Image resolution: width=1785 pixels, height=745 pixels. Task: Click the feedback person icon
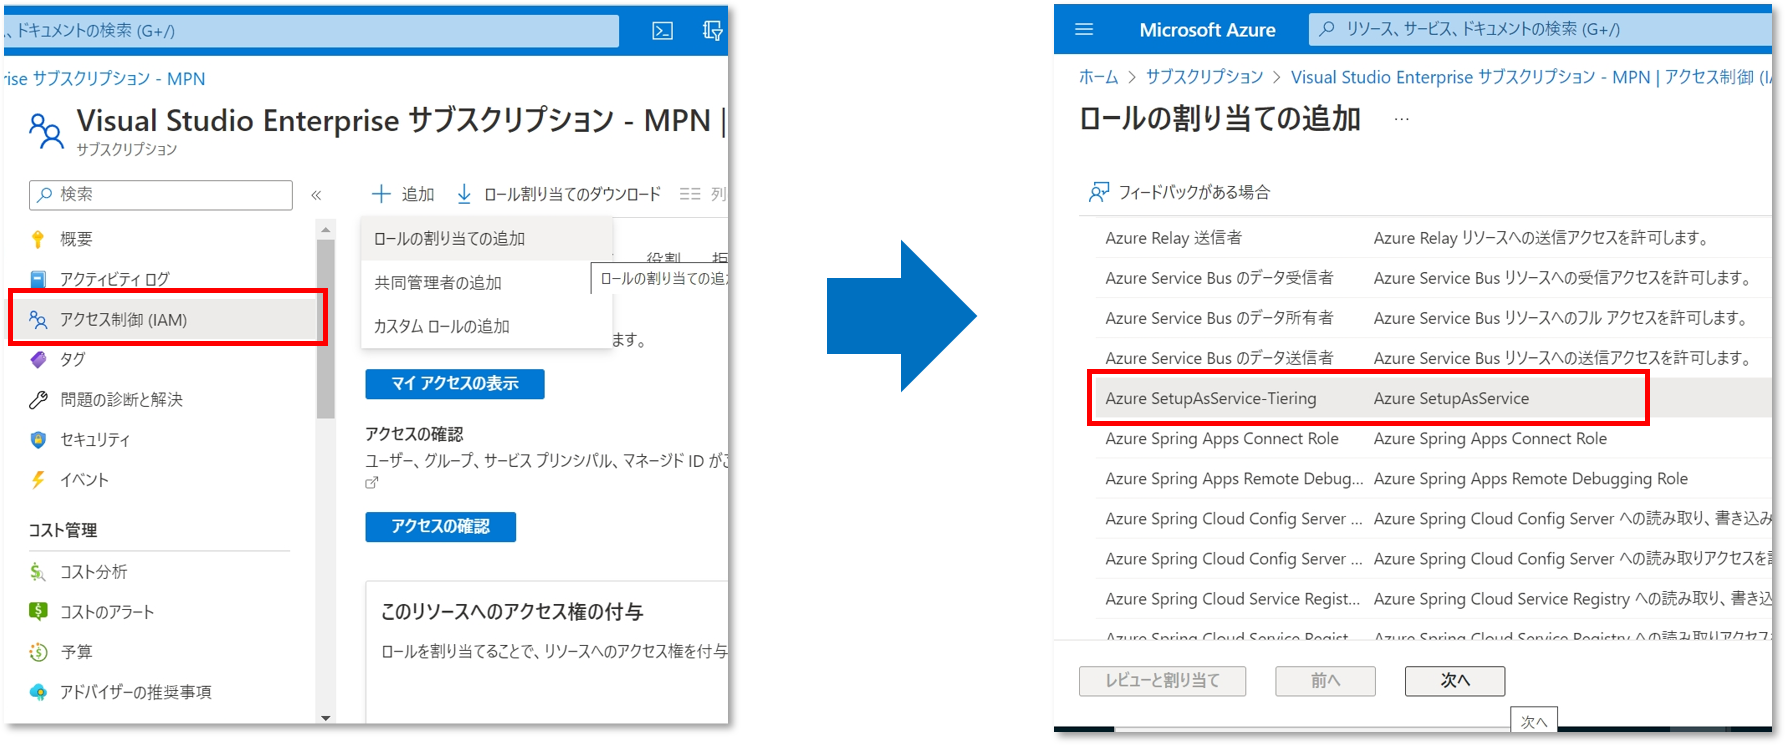click(x=1098, y=192)
